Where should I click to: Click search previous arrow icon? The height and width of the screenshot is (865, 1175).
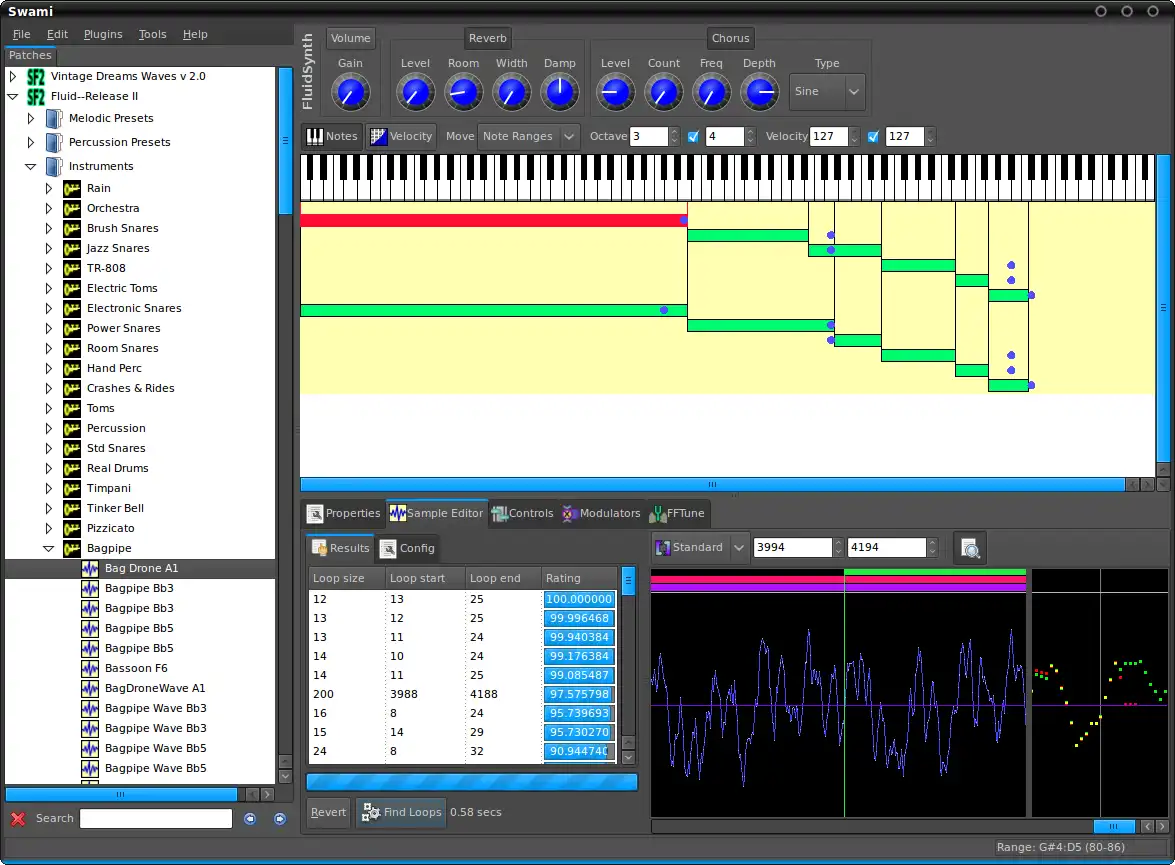(250, 819)
